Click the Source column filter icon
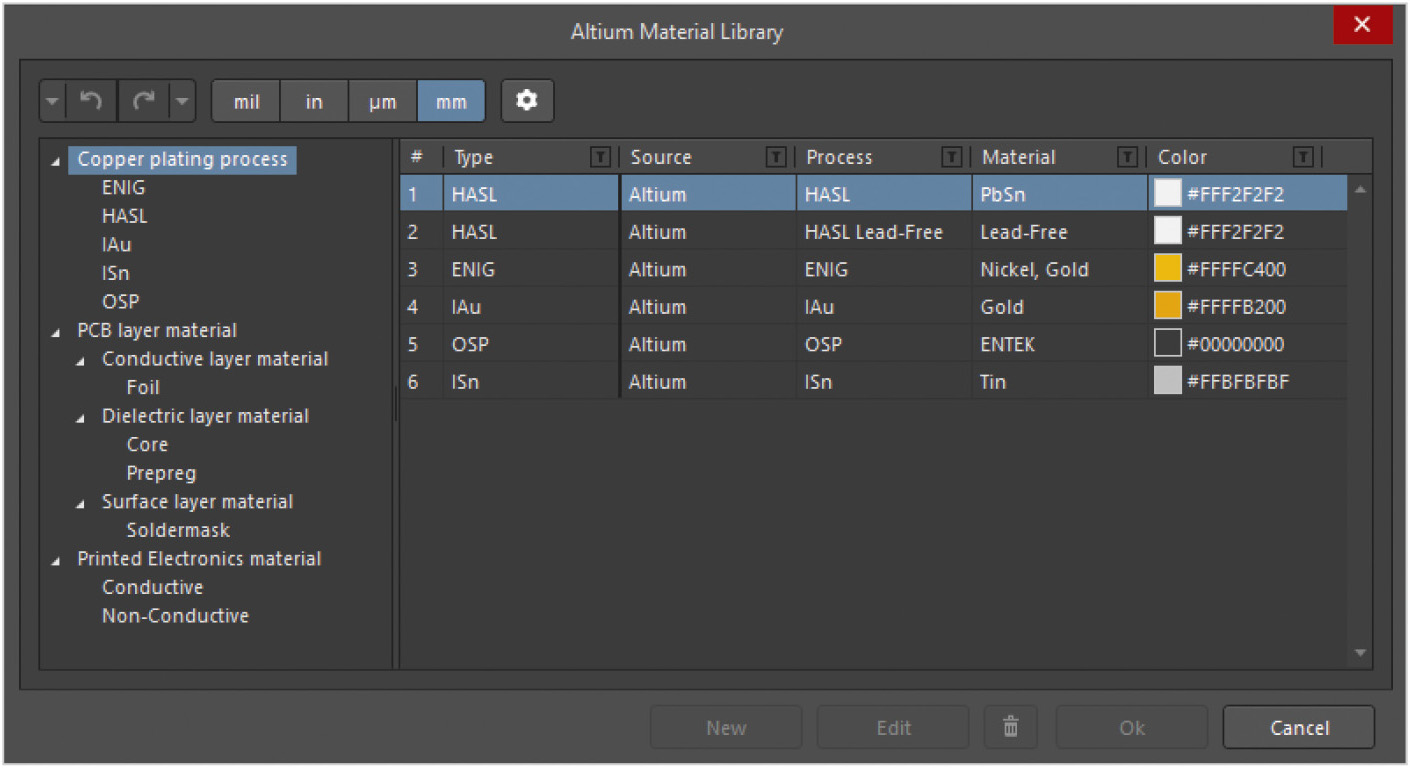Image resolution: width=1410 pixels, height=768 pixels. [775, 157]
